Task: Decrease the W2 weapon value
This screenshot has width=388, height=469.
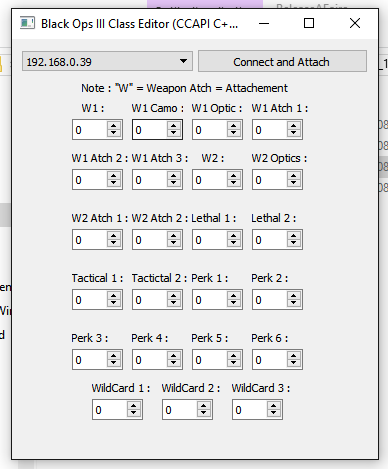Action: tap(234, 183)
